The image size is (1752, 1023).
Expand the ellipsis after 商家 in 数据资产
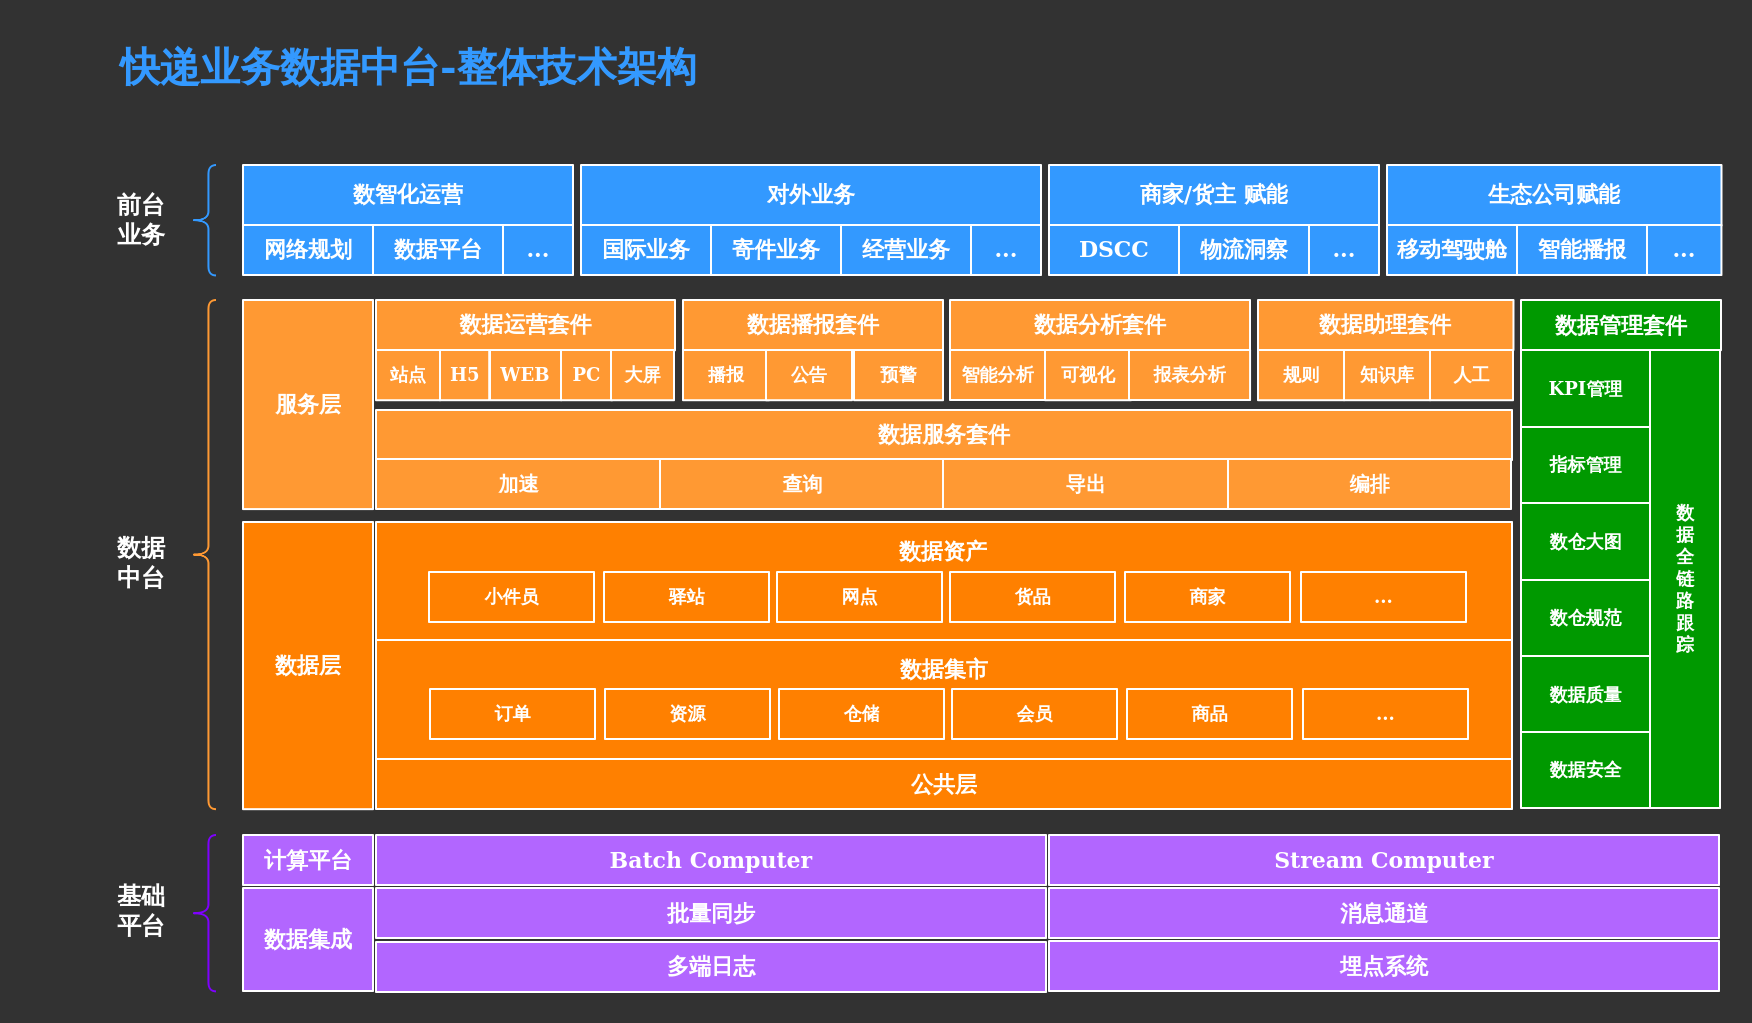click(1383, 597)
